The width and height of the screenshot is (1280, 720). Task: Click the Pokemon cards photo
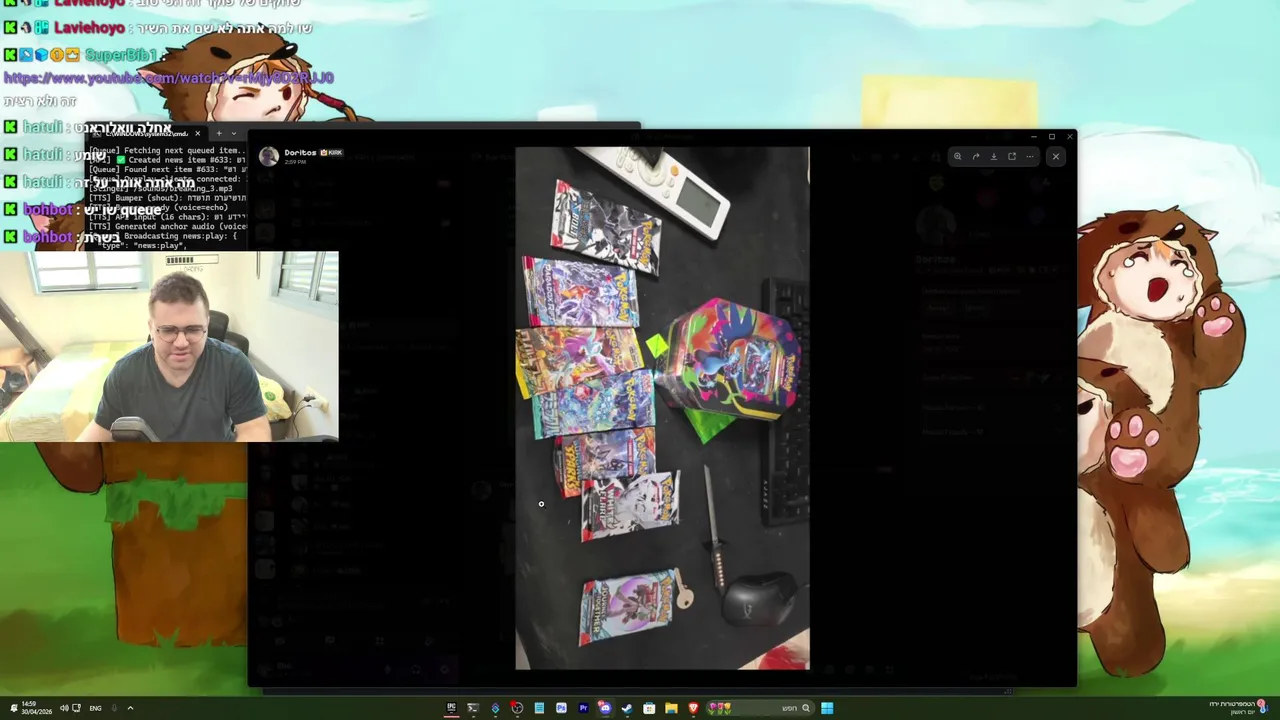pyautogui.click(x=662, y=408)
